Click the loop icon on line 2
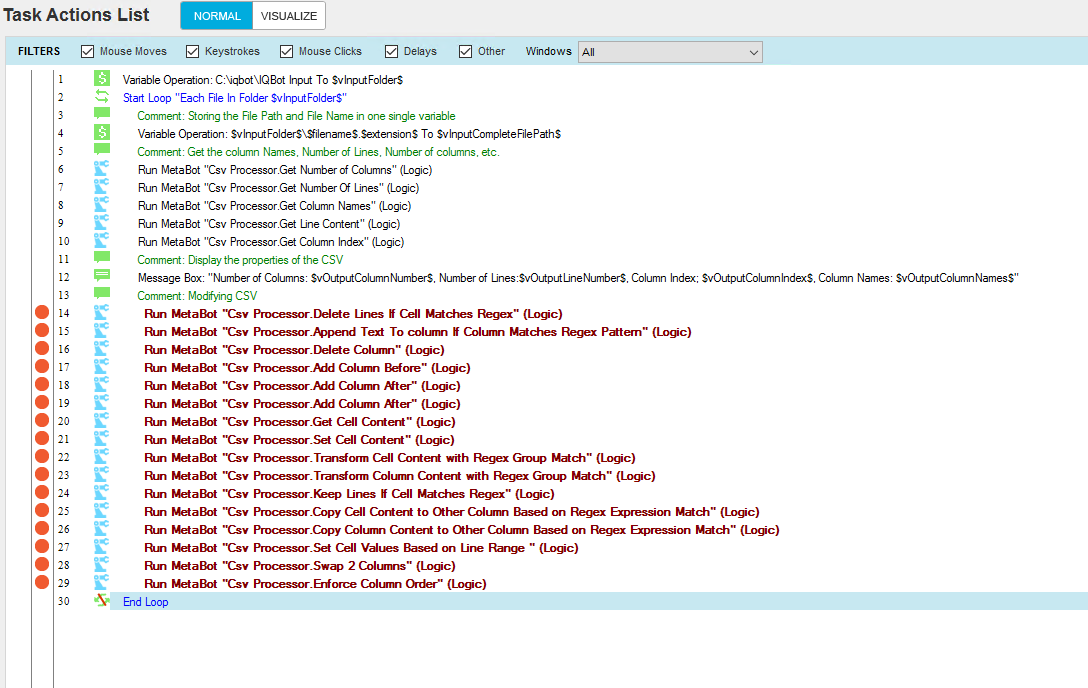The image size is (1088, 688). [x=102, y=96]
